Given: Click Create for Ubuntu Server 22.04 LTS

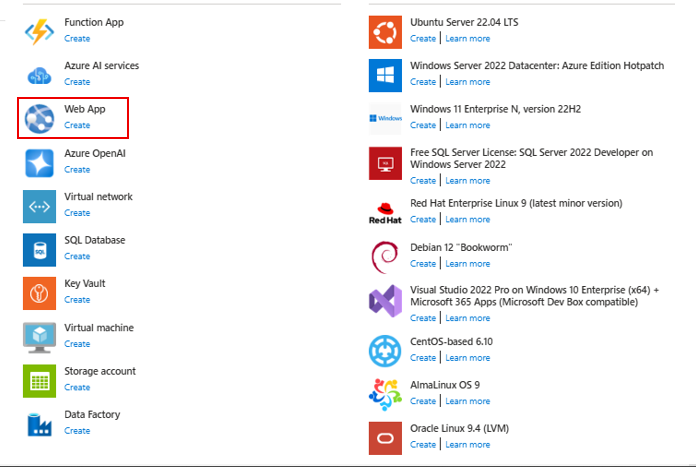Looking at the screenshot, I should click(423, 39).
